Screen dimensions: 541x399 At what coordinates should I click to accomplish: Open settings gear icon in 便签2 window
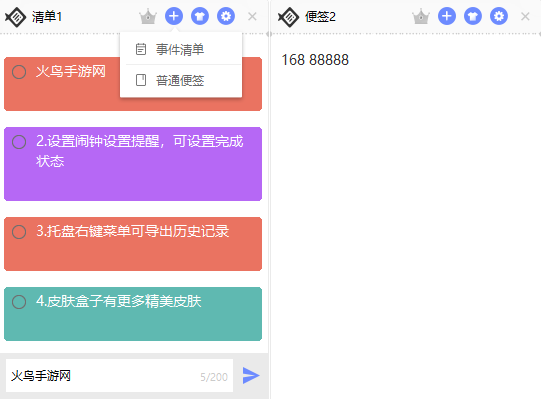click(x=499, y=16)
